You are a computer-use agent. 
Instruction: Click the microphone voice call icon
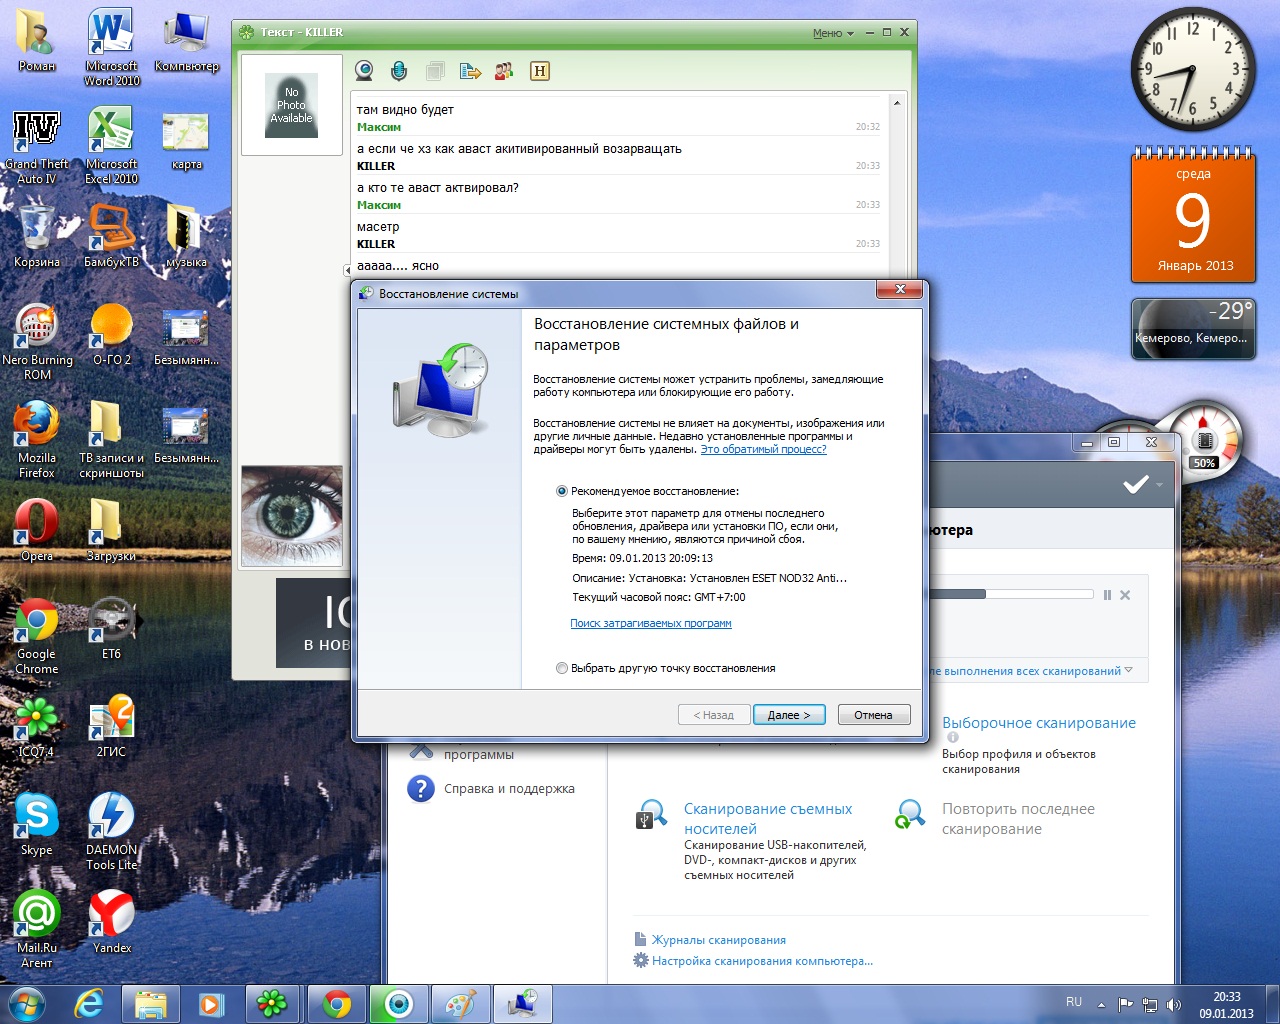coord(399,70)
